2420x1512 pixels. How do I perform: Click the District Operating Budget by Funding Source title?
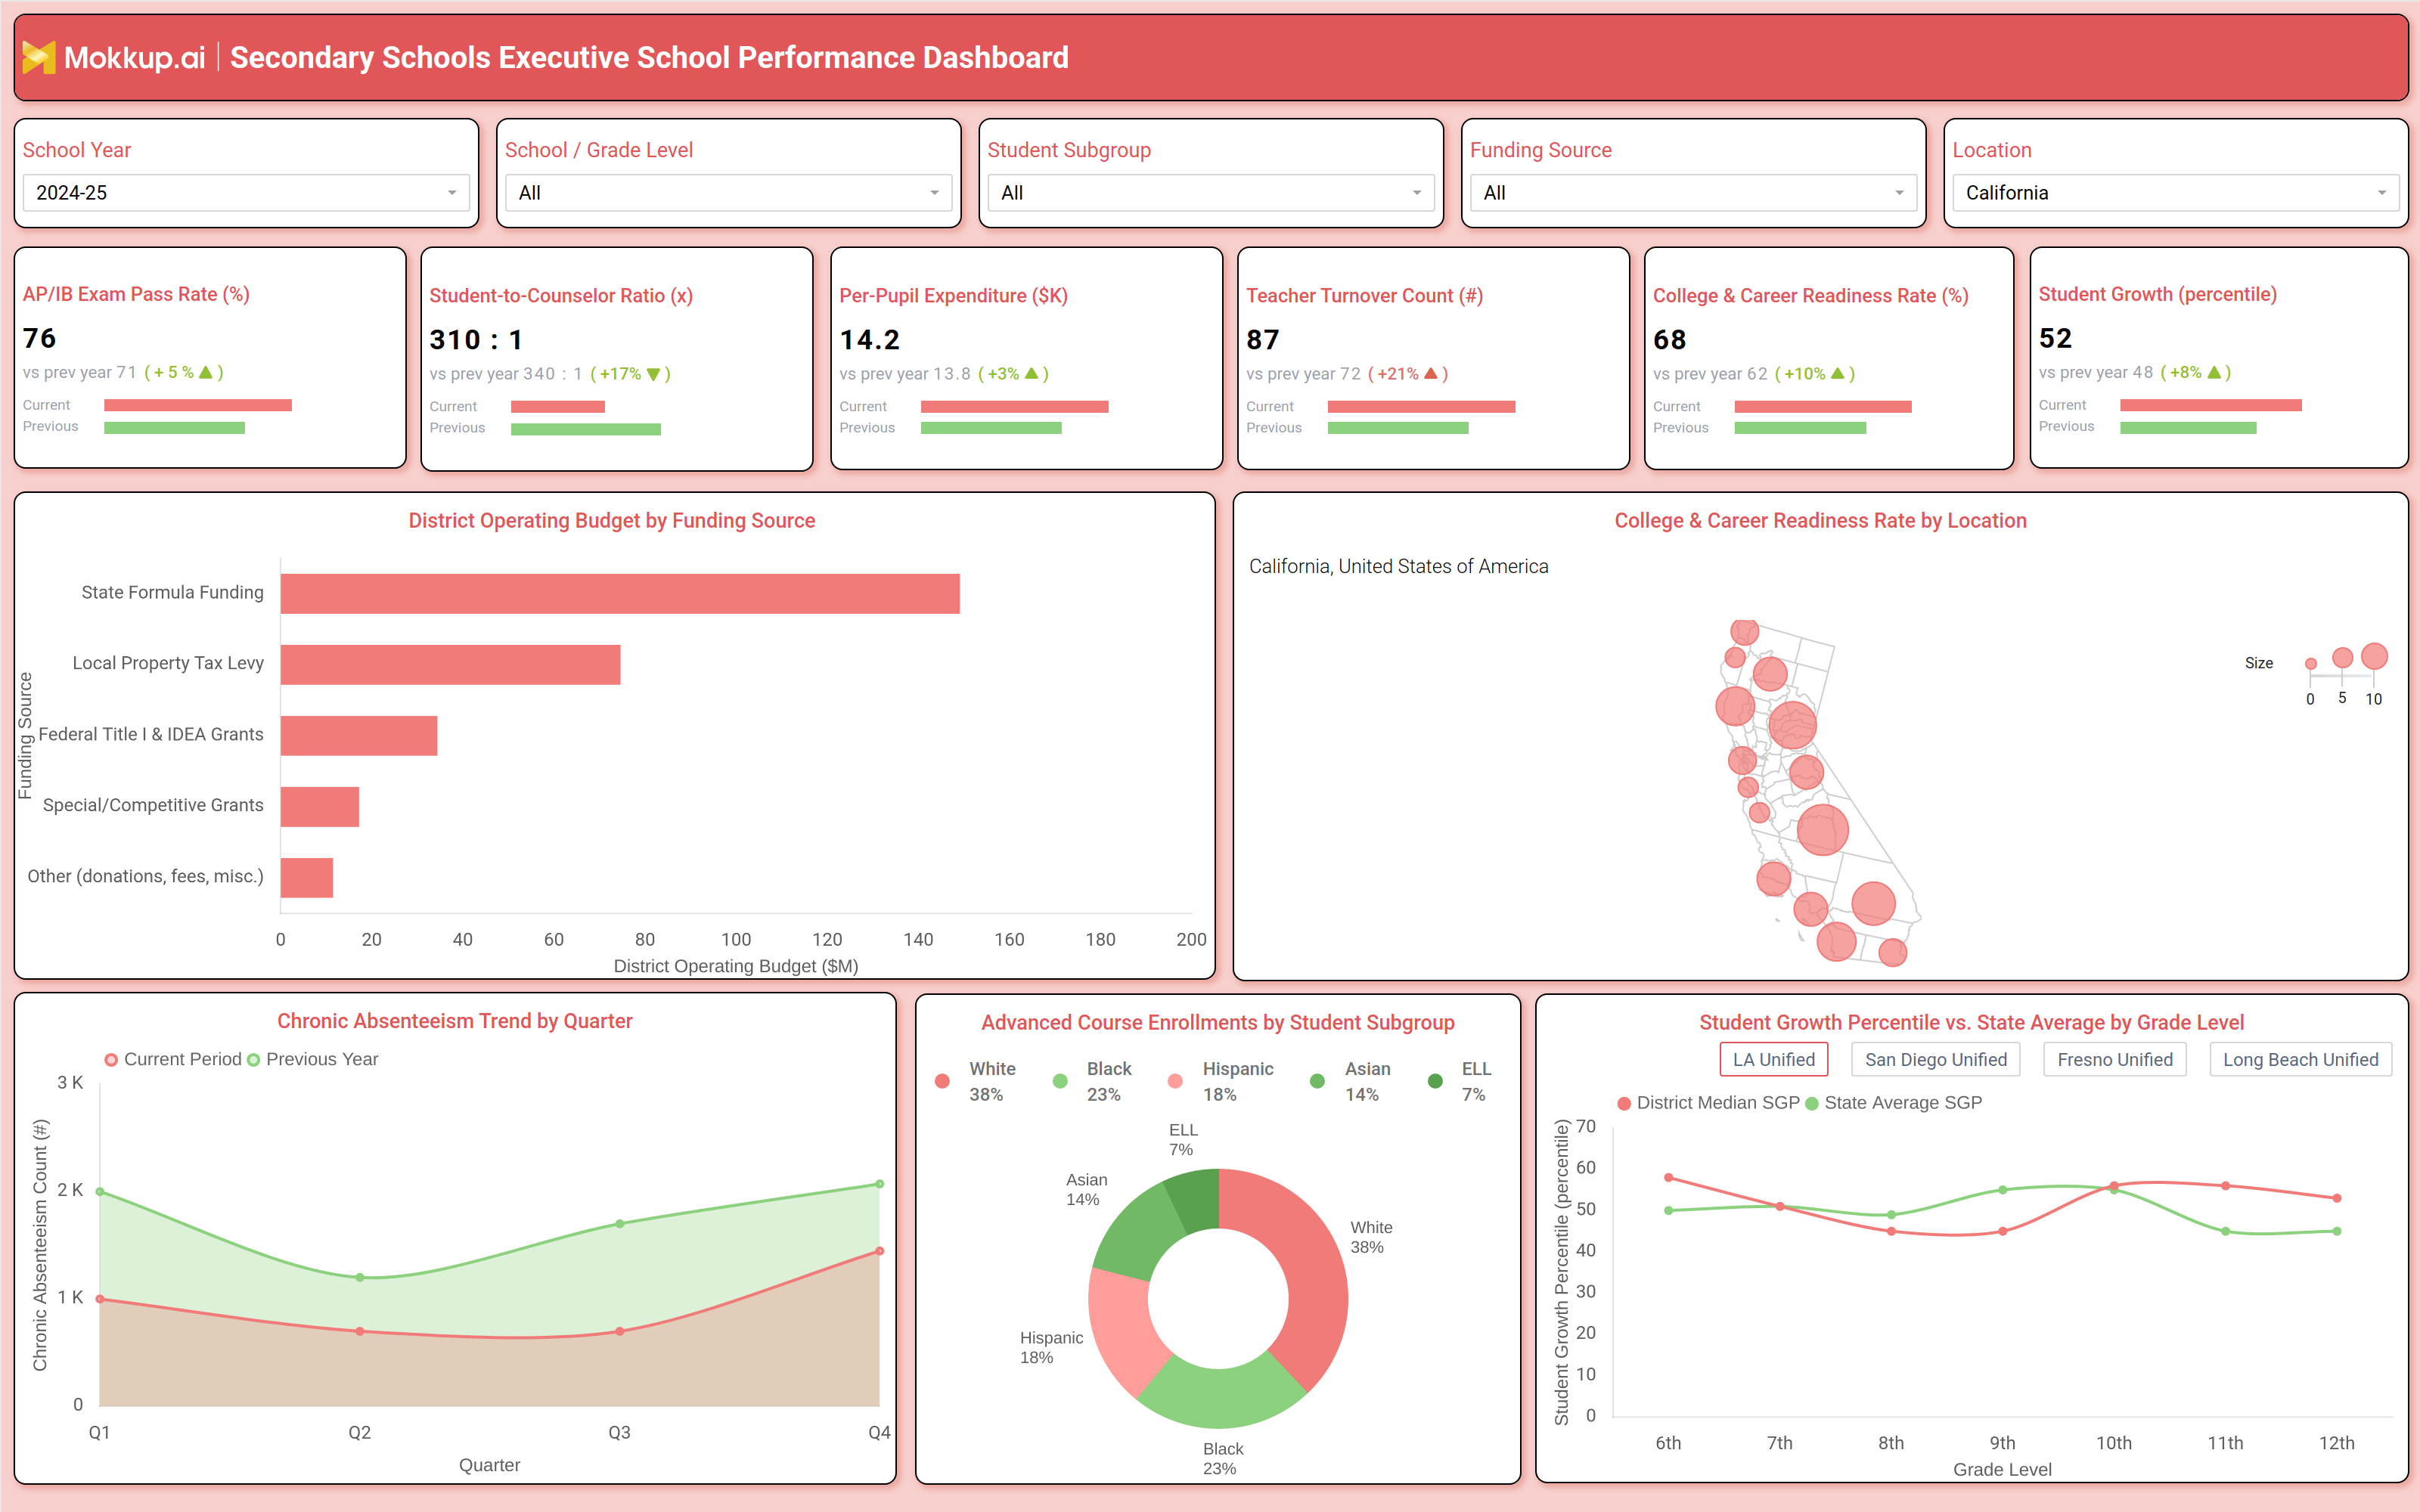612,521
